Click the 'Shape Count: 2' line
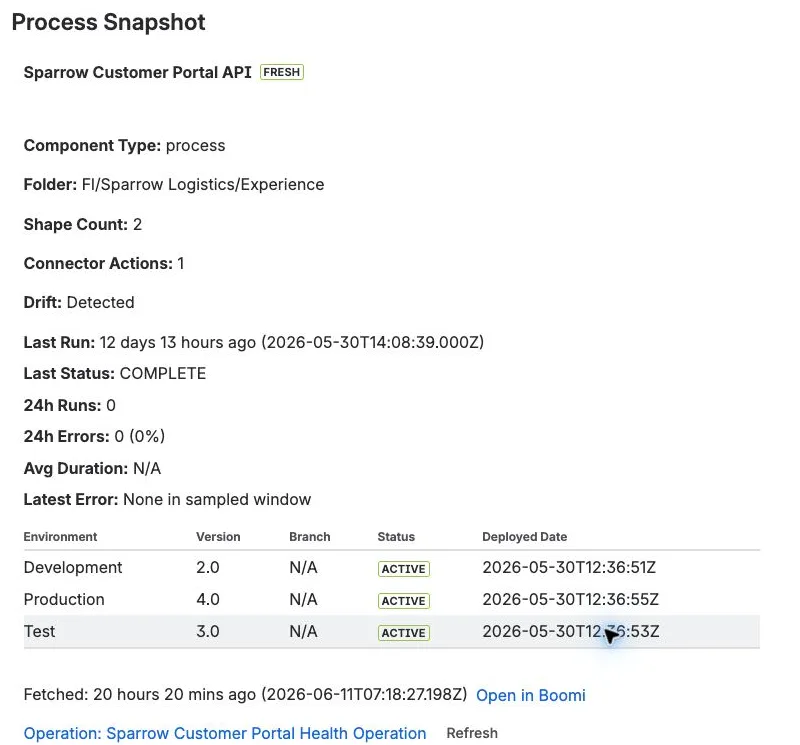Viewport: 800px width, 745px height. [83, 225]
